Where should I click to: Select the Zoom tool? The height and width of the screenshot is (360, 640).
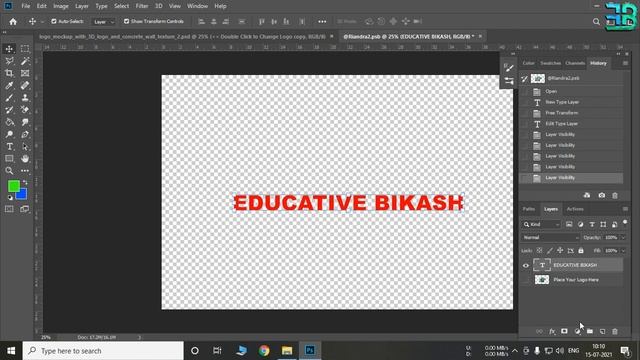pyautogui.click(x=9, y=171)
